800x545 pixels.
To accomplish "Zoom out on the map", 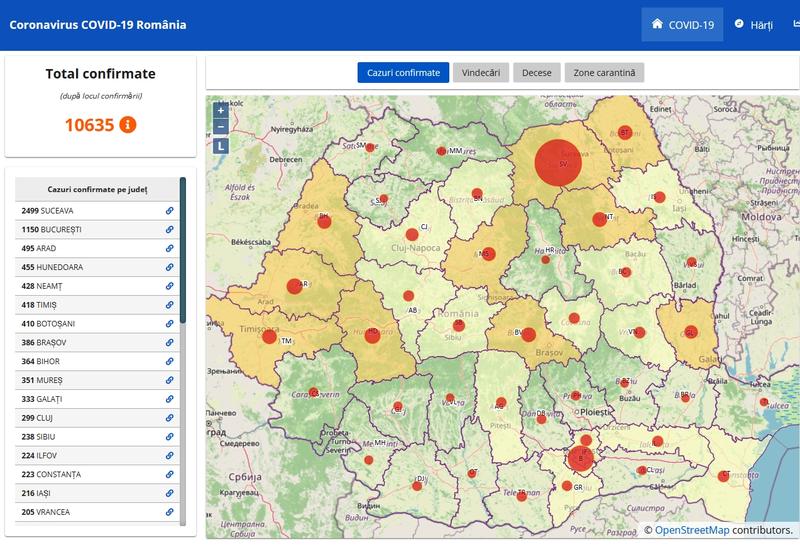I will pyautogui.click(x=221, y=127).
